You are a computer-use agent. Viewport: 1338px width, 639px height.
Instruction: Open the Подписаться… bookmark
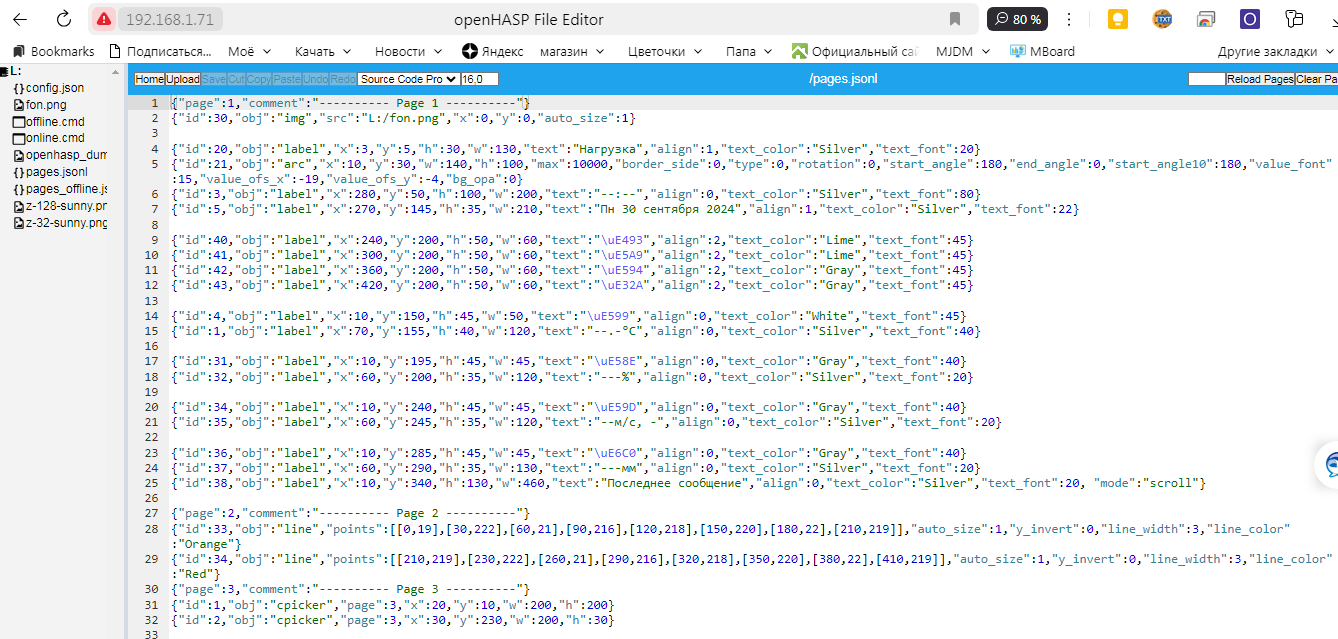(x=160, y=51)
